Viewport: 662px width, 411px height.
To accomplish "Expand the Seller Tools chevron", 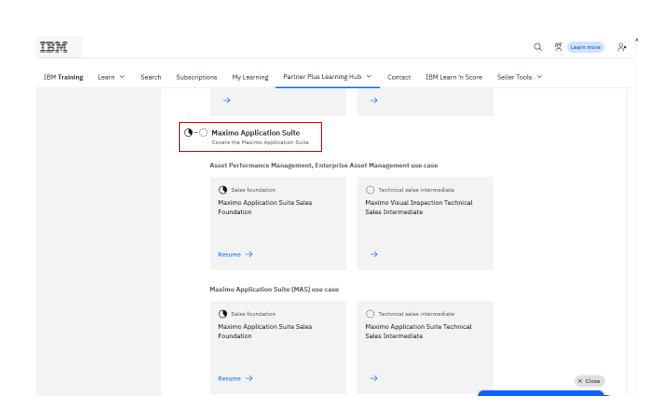I will (x=540, y=77).
